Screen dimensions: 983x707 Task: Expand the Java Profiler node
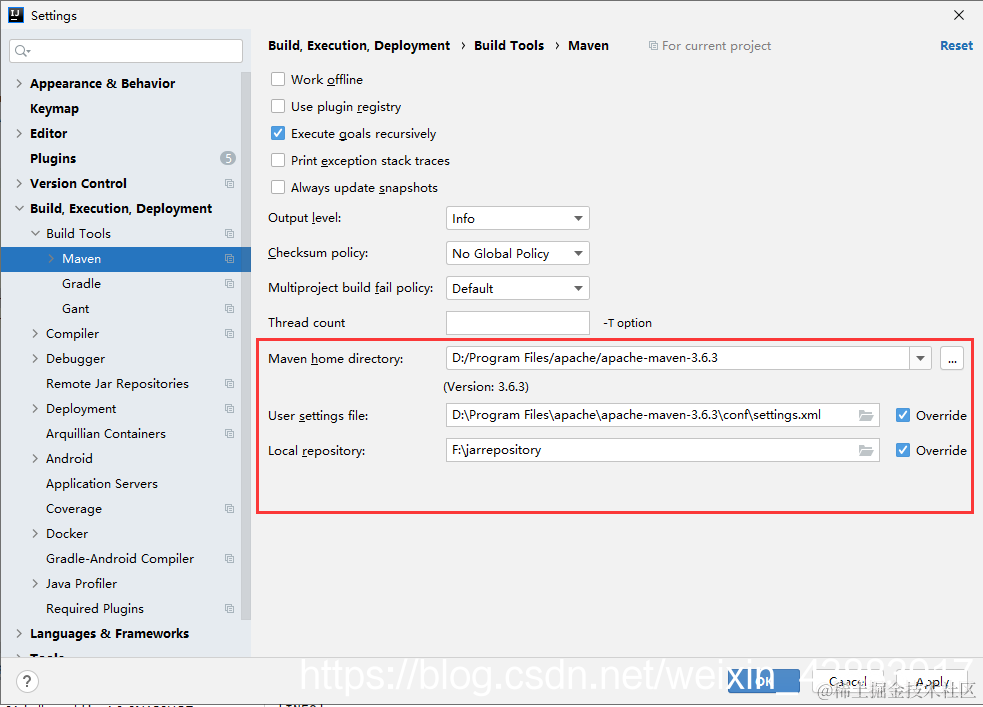pyautogui.click(x=35, y=584)
